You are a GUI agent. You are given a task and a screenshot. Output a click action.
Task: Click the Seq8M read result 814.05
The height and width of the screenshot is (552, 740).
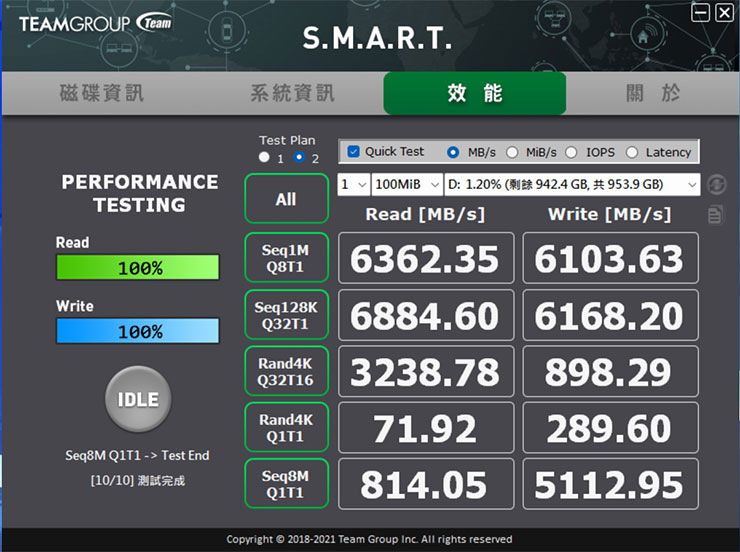pos(426,484)
